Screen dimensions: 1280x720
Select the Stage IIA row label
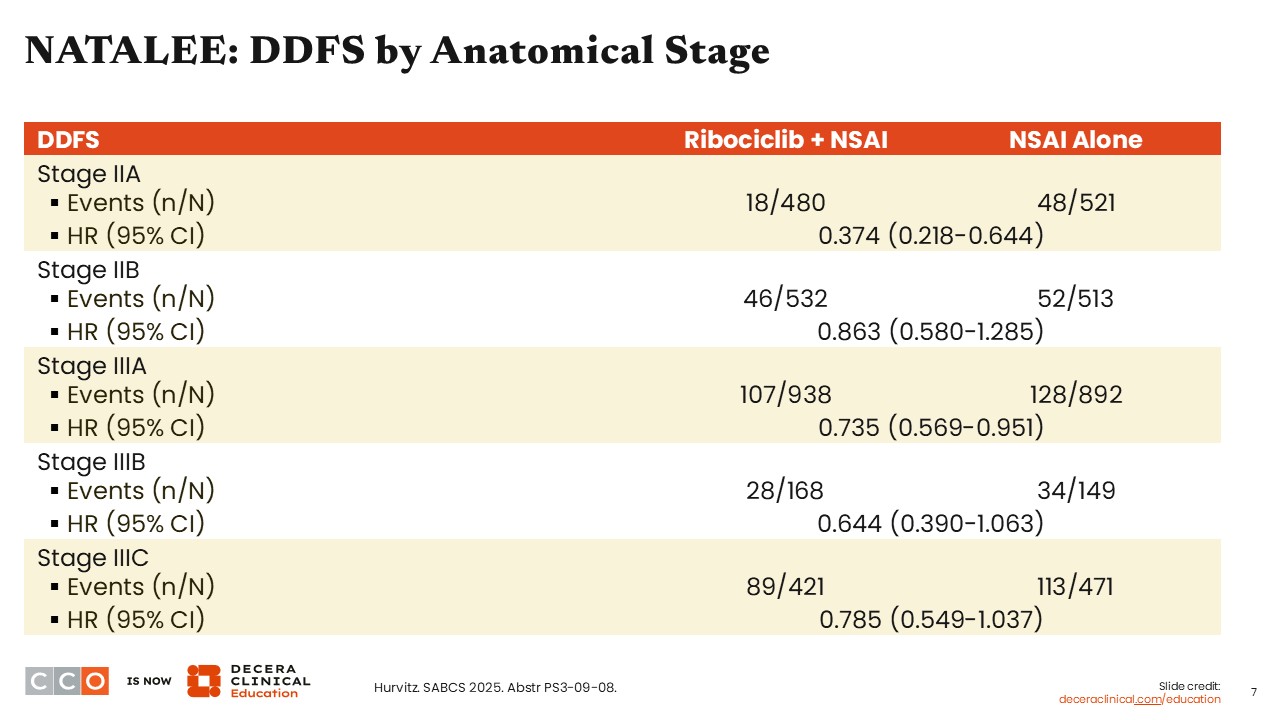click(x=88, y=174)
